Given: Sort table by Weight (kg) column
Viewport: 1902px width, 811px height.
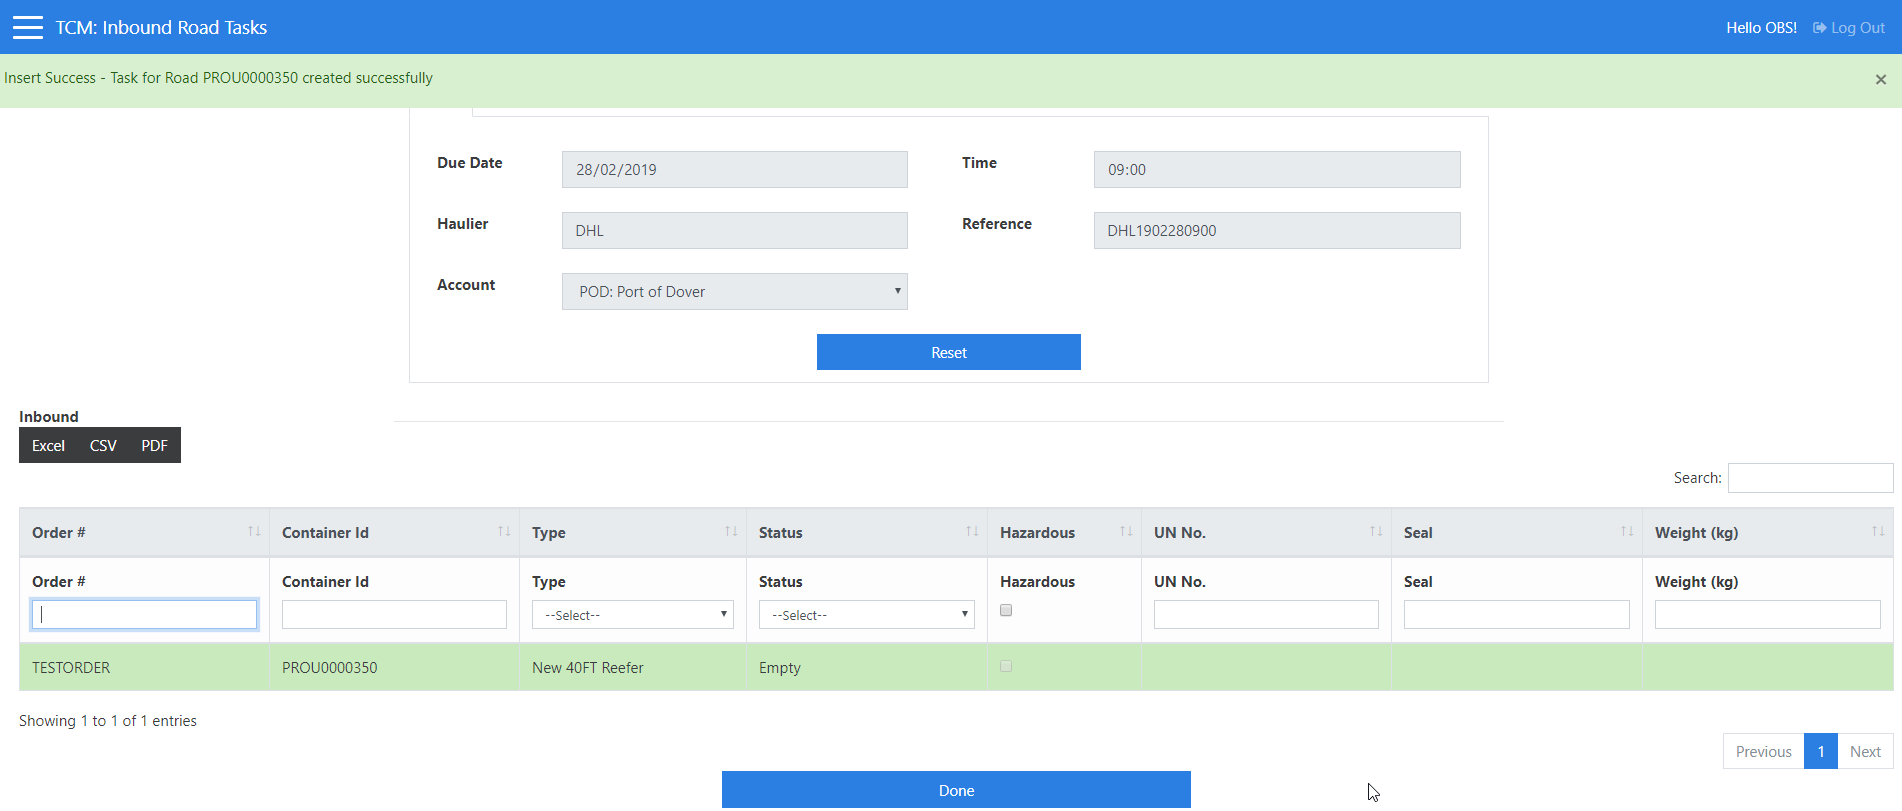Looking at the screenshot, I should pos(1767,533).
